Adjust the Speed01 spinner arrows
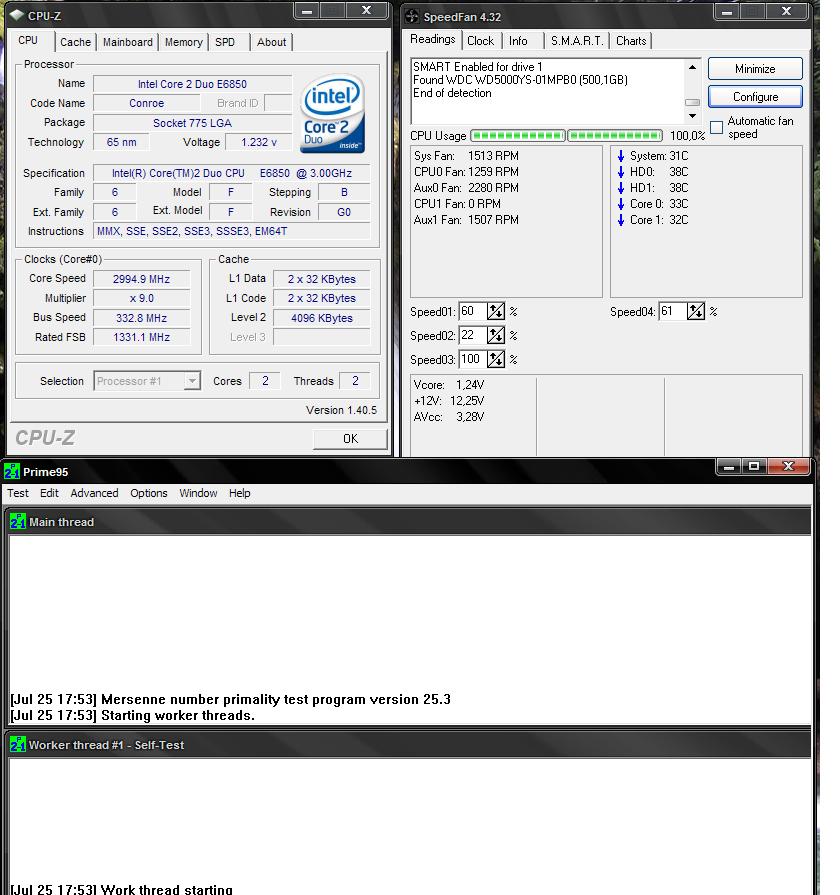The height and width of the screenshot is (895, 840). pyautogui.click(x=495, y=311)
